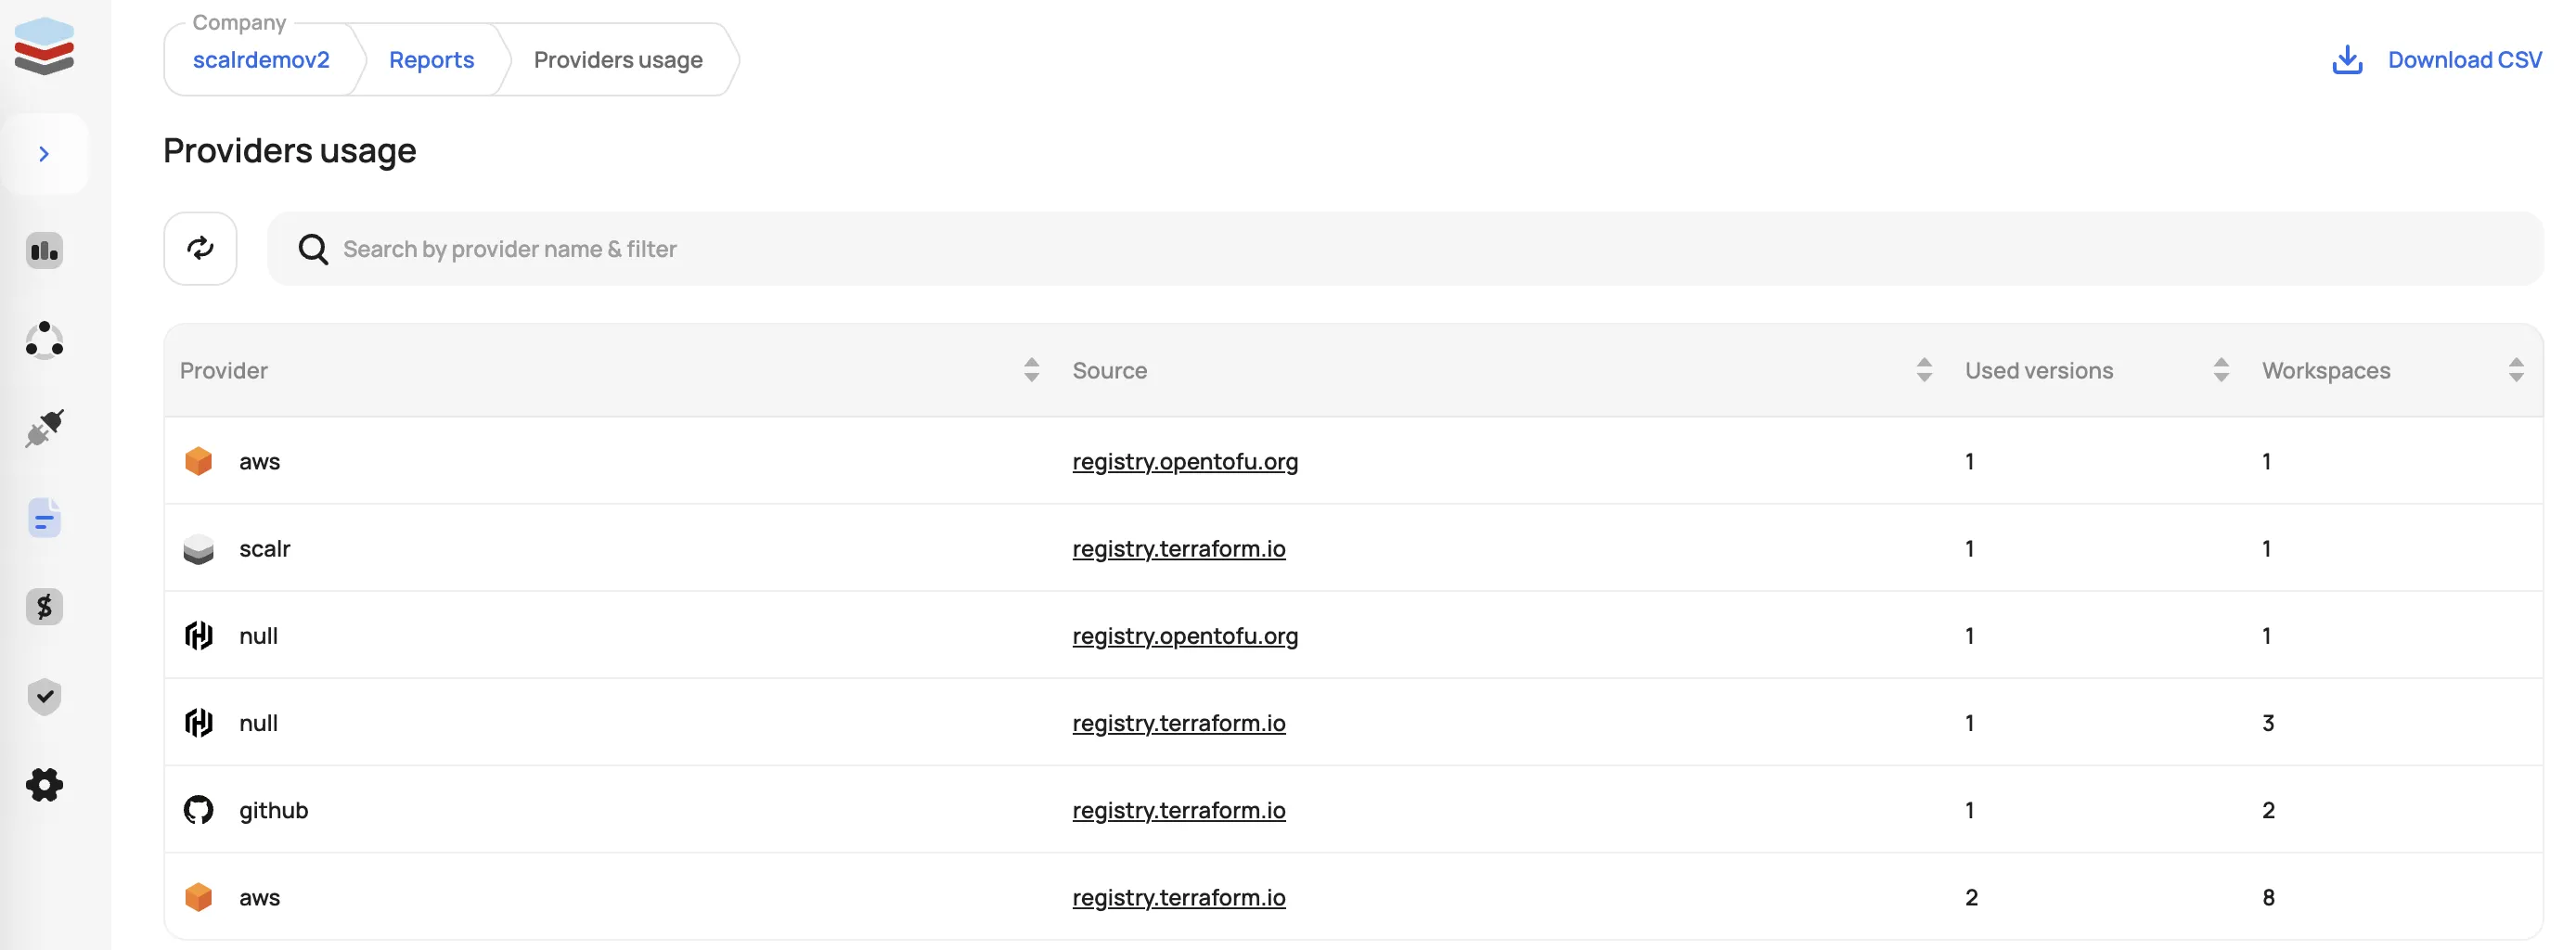The image size is (2576, 950).
Task: Click the Scalr logo icon
Action: click(x=44, y=46)
